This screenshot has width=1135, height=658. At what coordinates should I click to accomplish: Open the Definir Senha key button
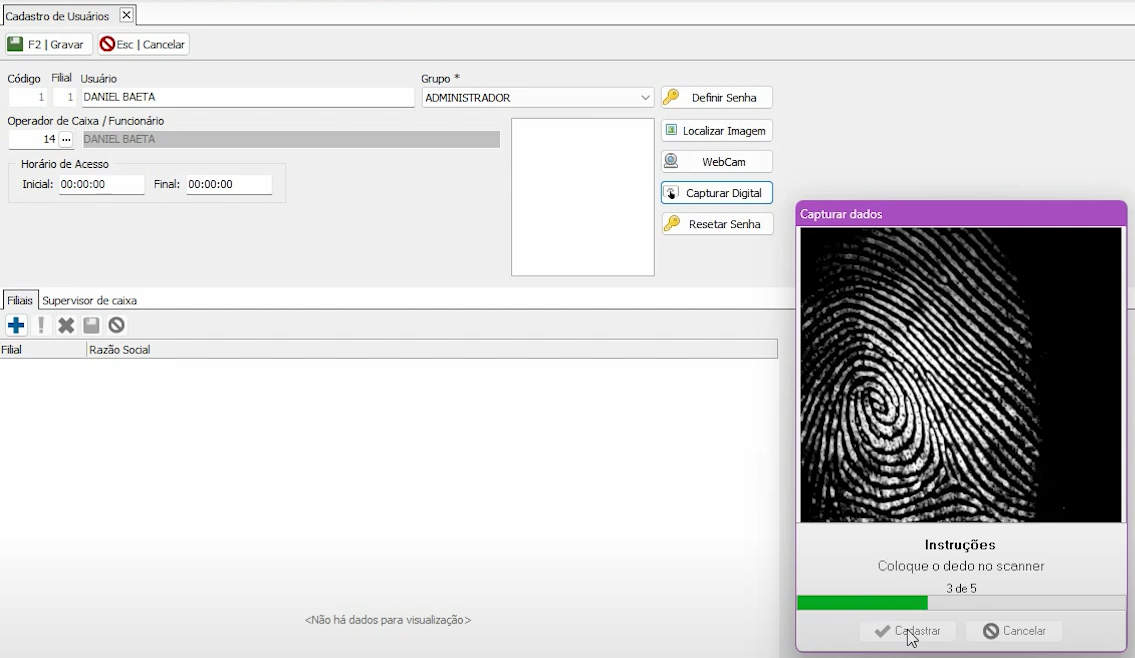pyautogui.click(x=716, y=98)
